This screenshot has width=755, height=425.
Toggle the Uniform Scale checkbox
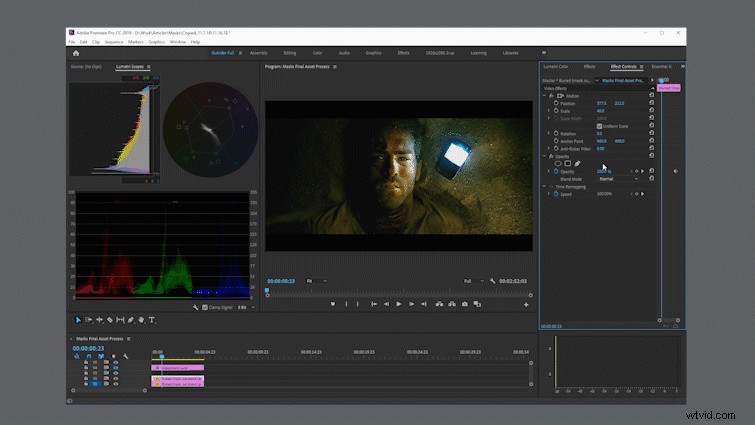click(x=599, y=126)
